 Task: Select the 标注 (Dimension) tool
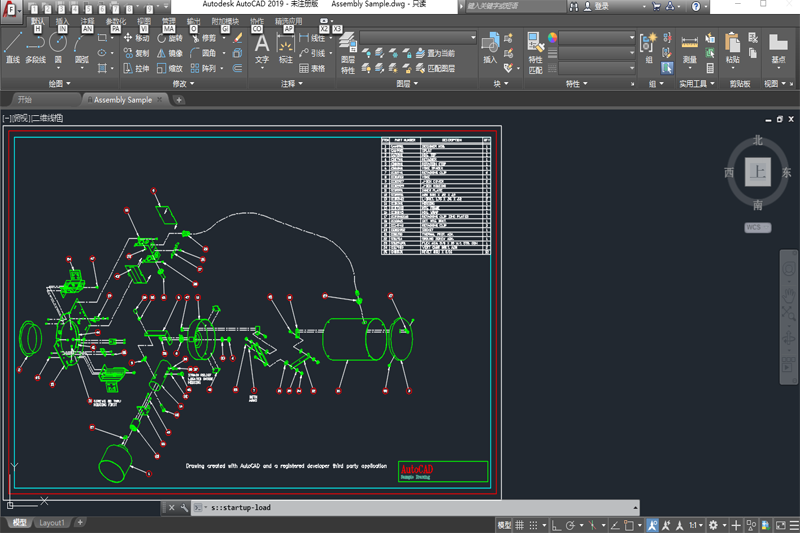(286, 48)
